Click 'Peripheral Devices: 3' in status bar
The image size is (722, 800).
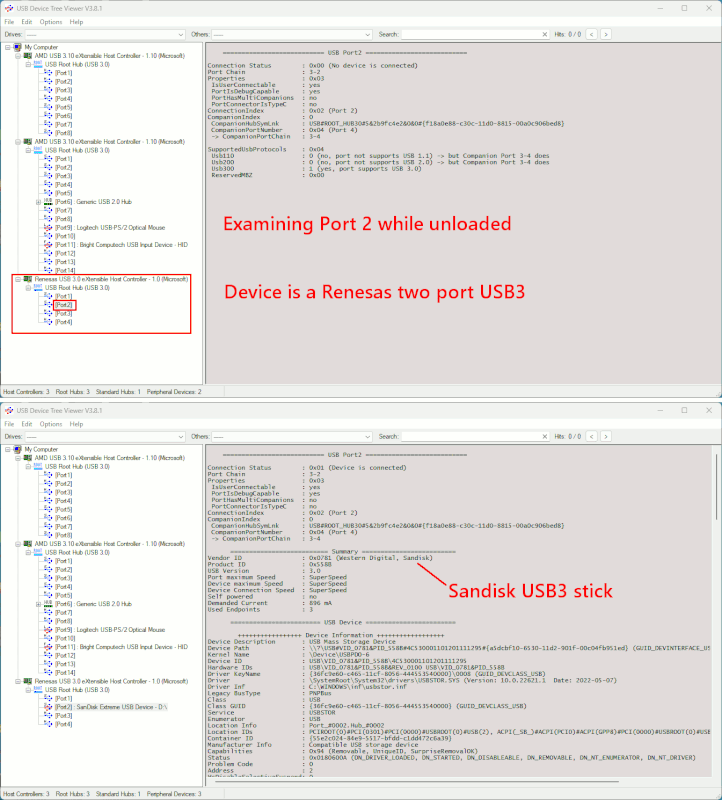tap(174, 794)
